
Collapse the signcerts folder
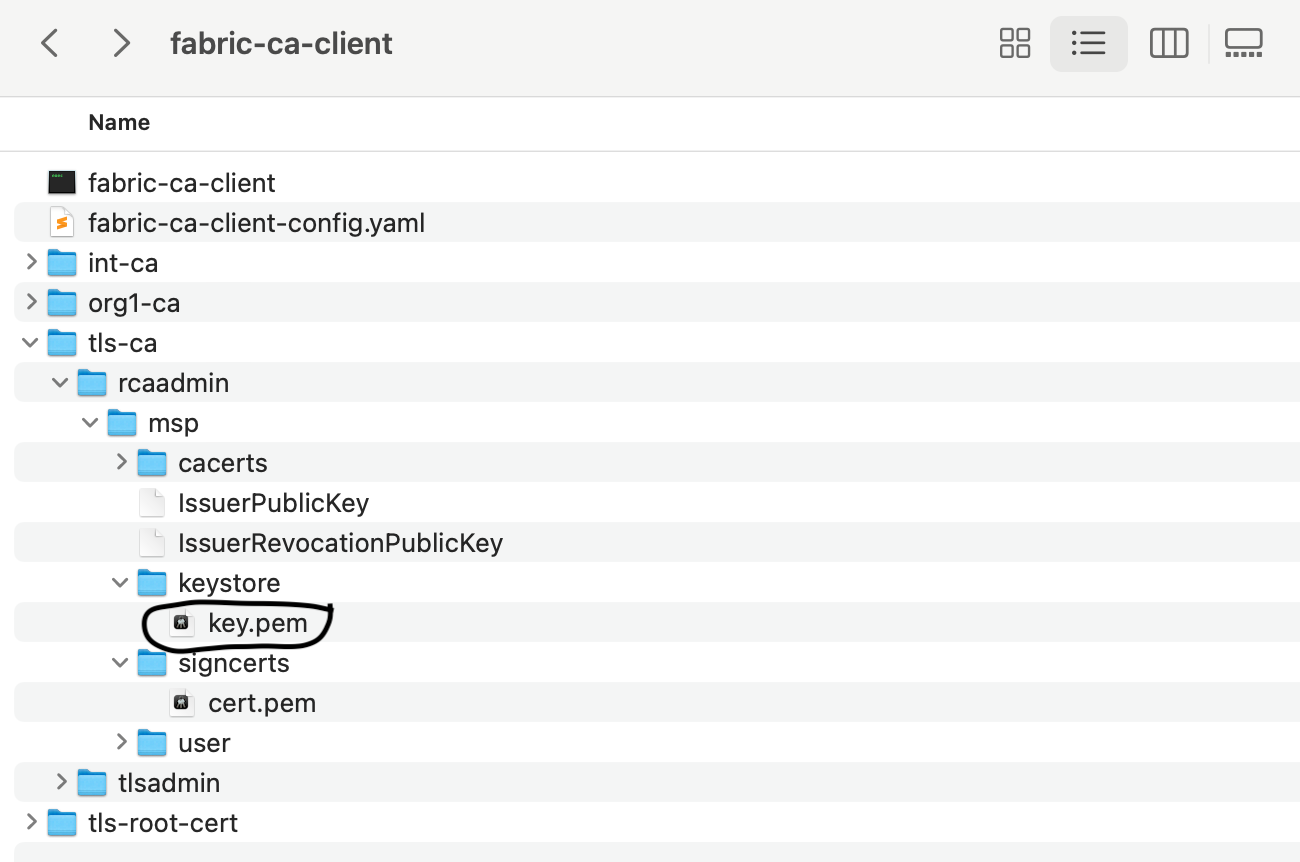pyautogui.click(x=121, y=662)
